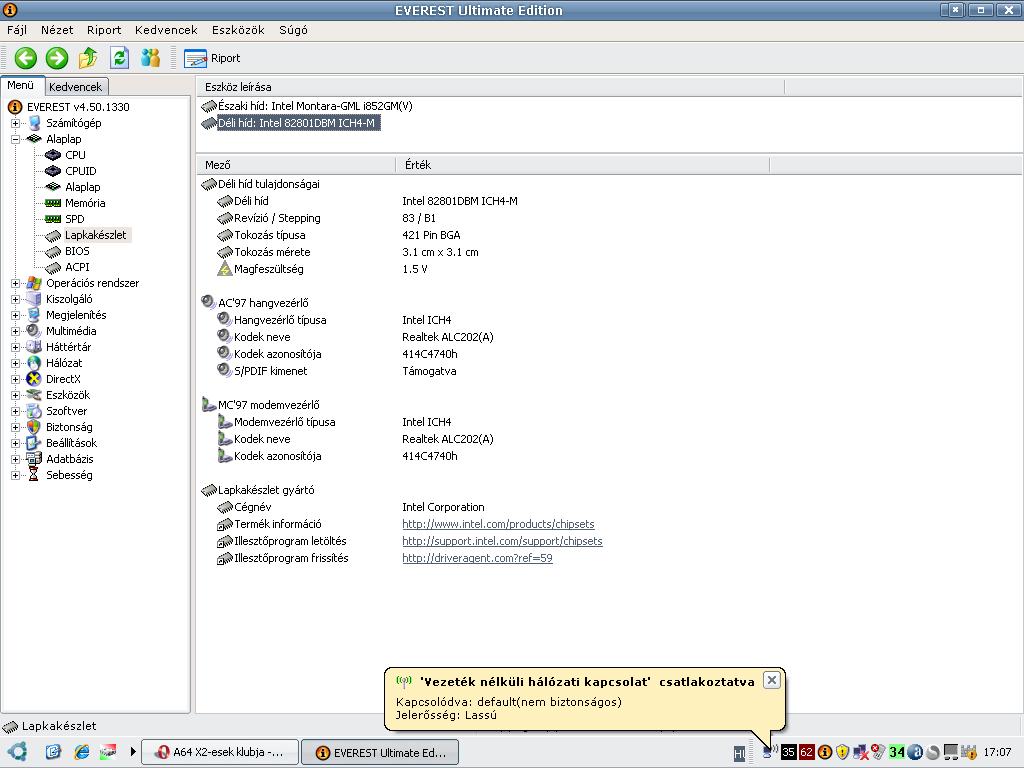Select the SPD tree item

pos(74,219)
